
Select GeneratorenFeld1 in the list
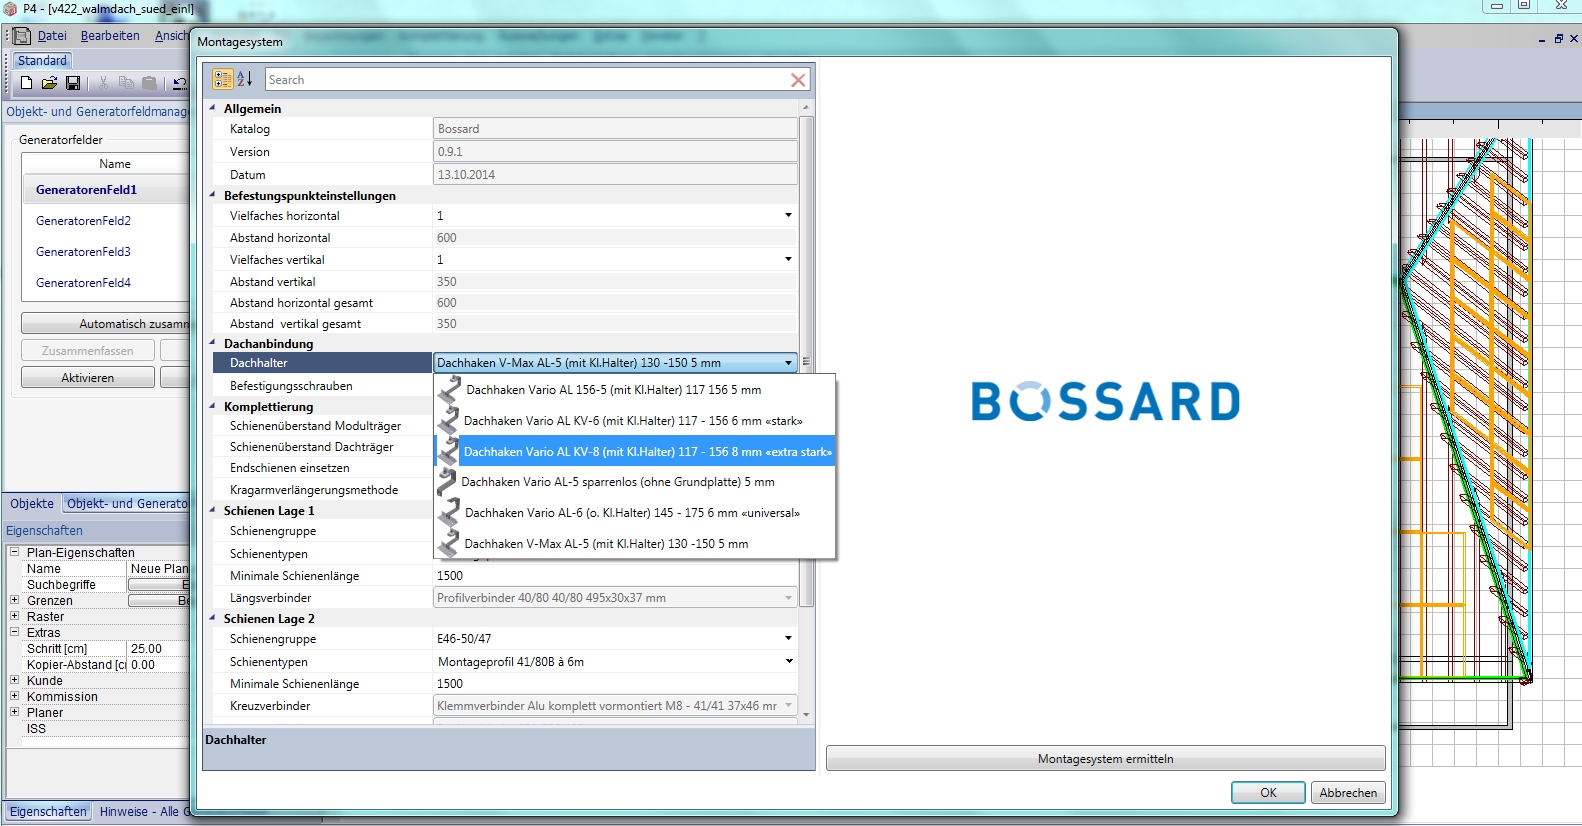[105, 190]
